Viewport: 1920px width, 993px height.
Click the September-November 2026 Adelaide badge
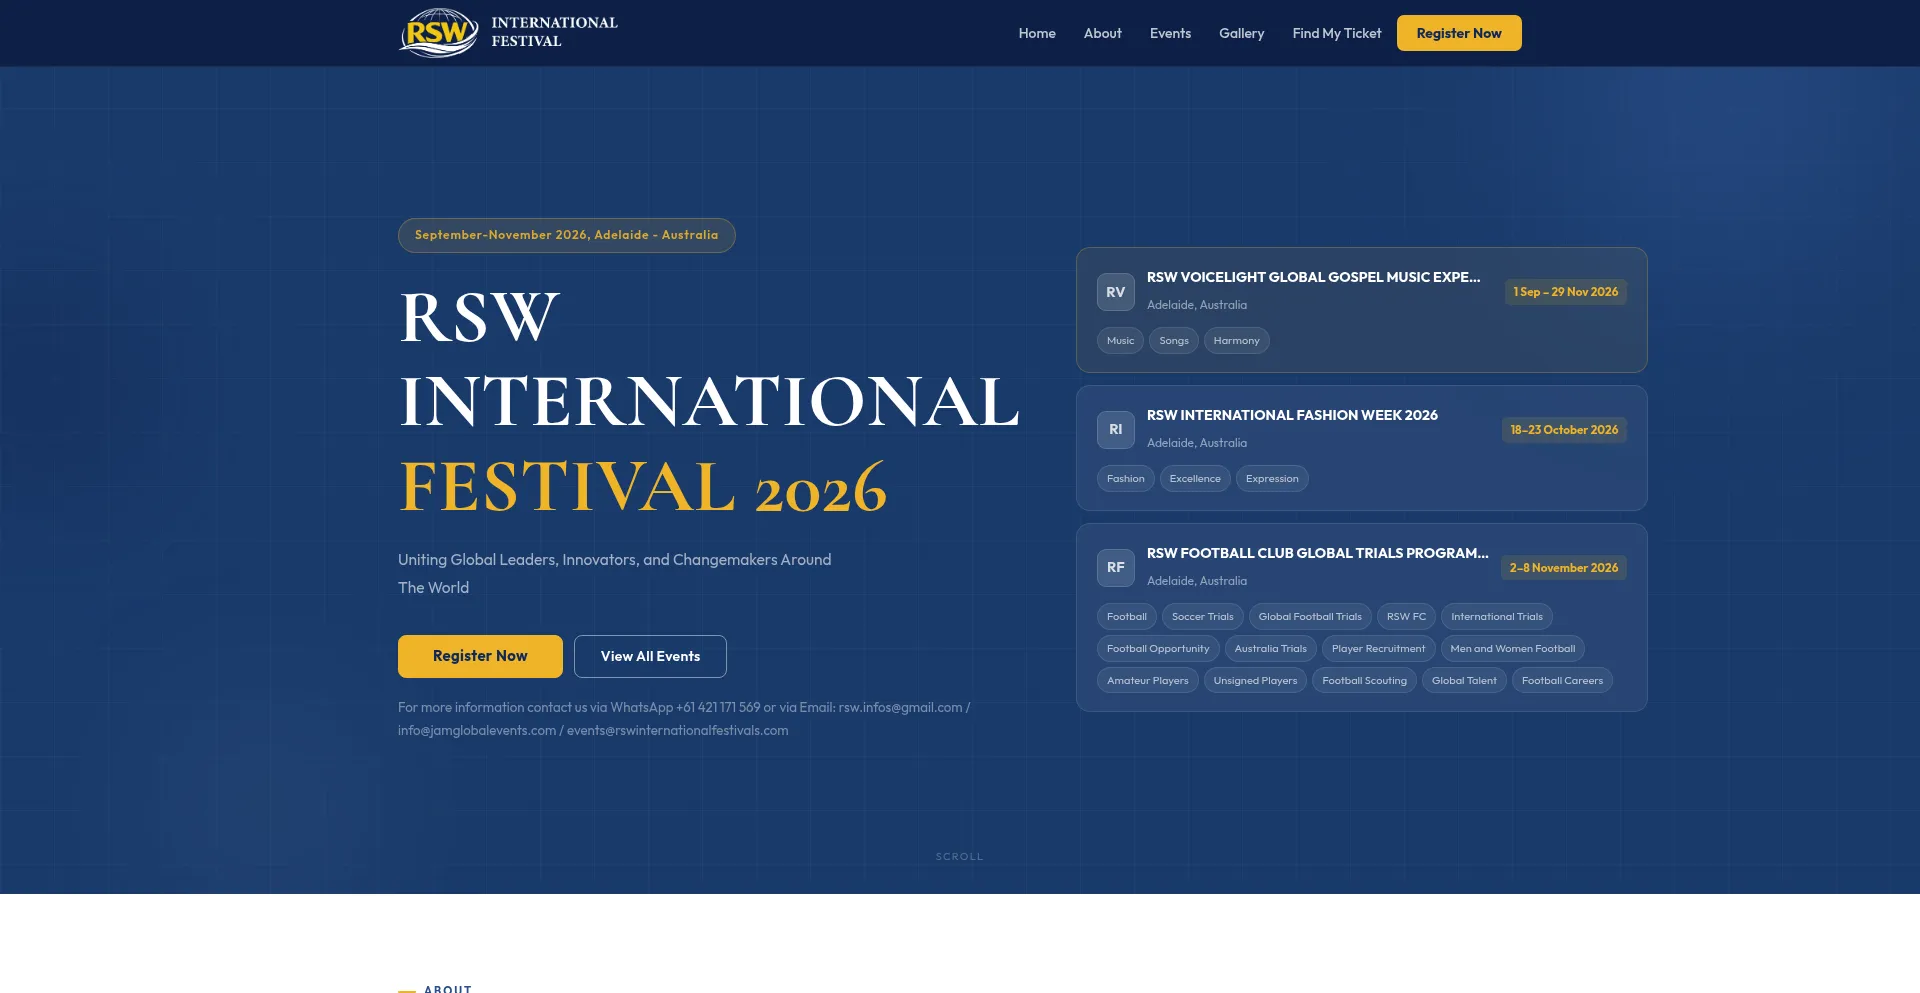click(566, 235)
